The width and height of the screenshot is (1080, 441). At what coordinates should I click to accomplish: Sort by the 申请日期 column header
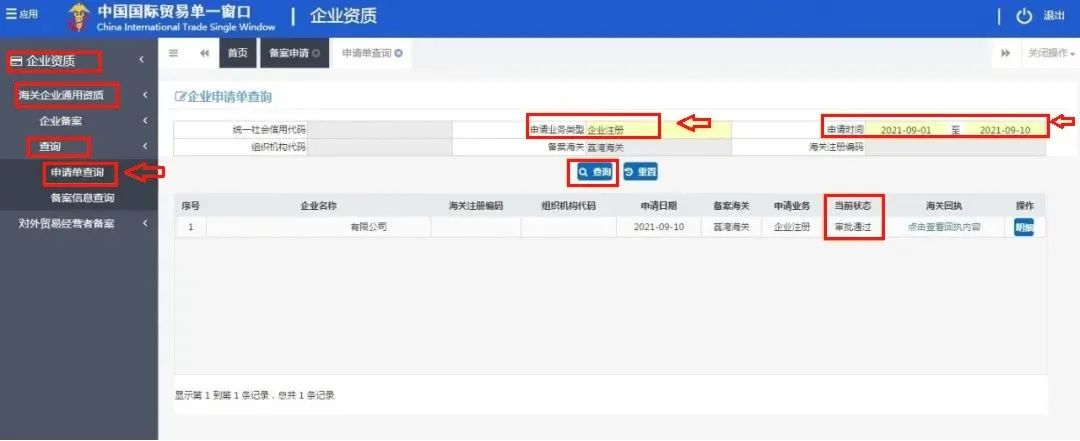coord(658,205)
